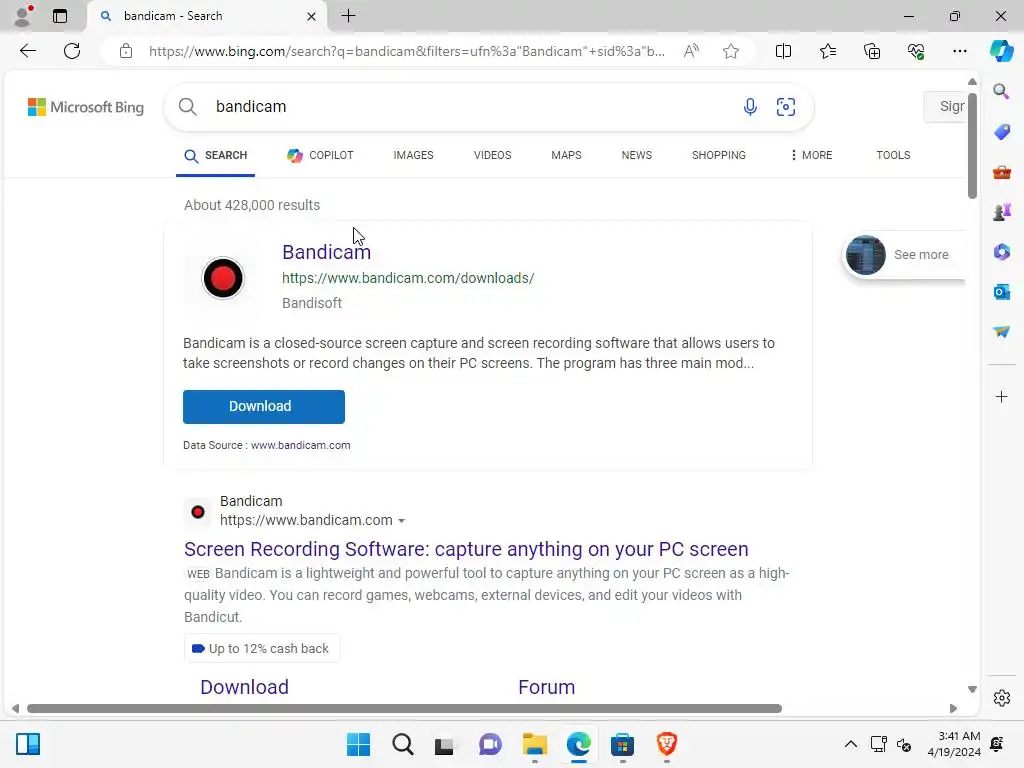This screenshot has width=1024, height=768.
Task: Open sidebar Outlook icon
Action: pos(1001,292)
